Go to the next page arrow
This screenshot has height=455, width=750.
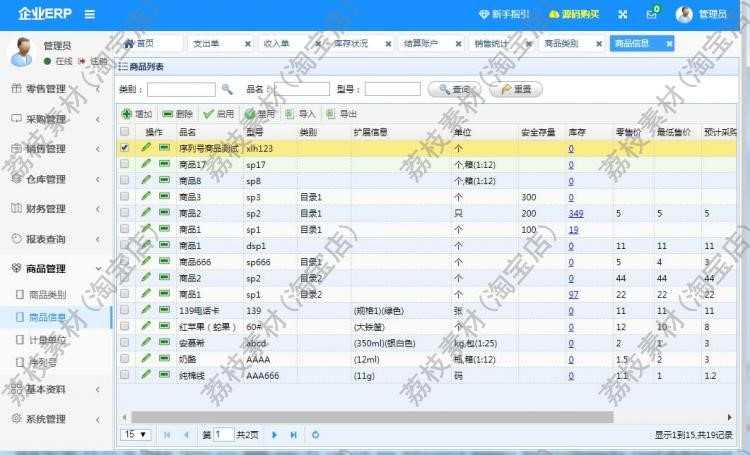[275, 435]
